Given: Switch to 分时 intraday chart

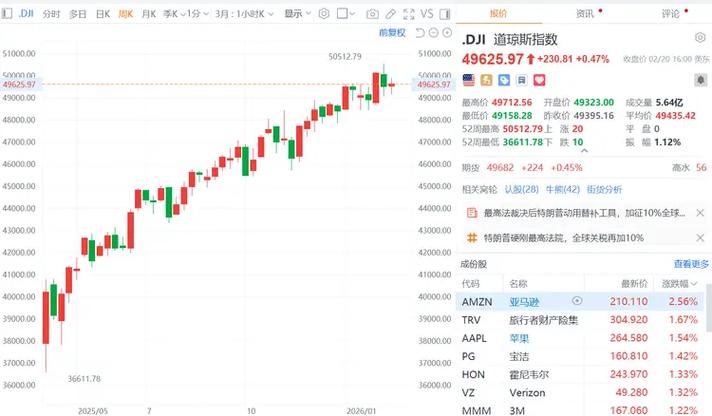Looking at the screenshot, I should click(51, 14).
